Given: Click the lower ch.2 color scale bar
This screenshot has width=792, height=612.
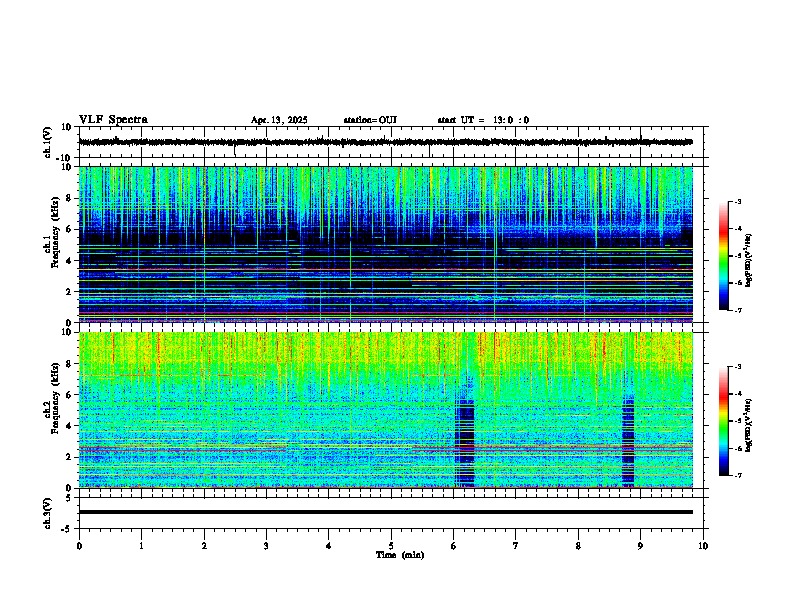Looking at the screenshot, I should click(723, 421).
